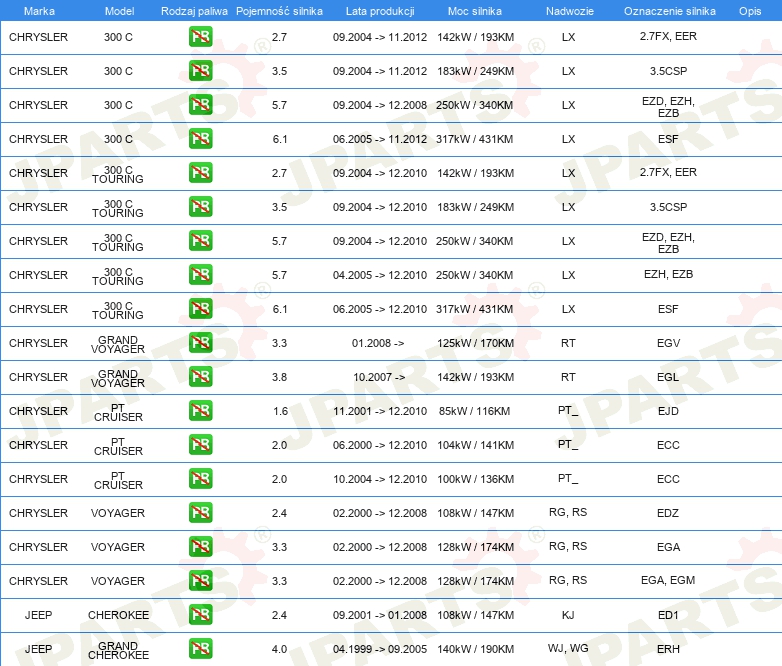Screen dimensions: 782x666
Task: Select engine code ED1
Action: click(x=668, y=615)
